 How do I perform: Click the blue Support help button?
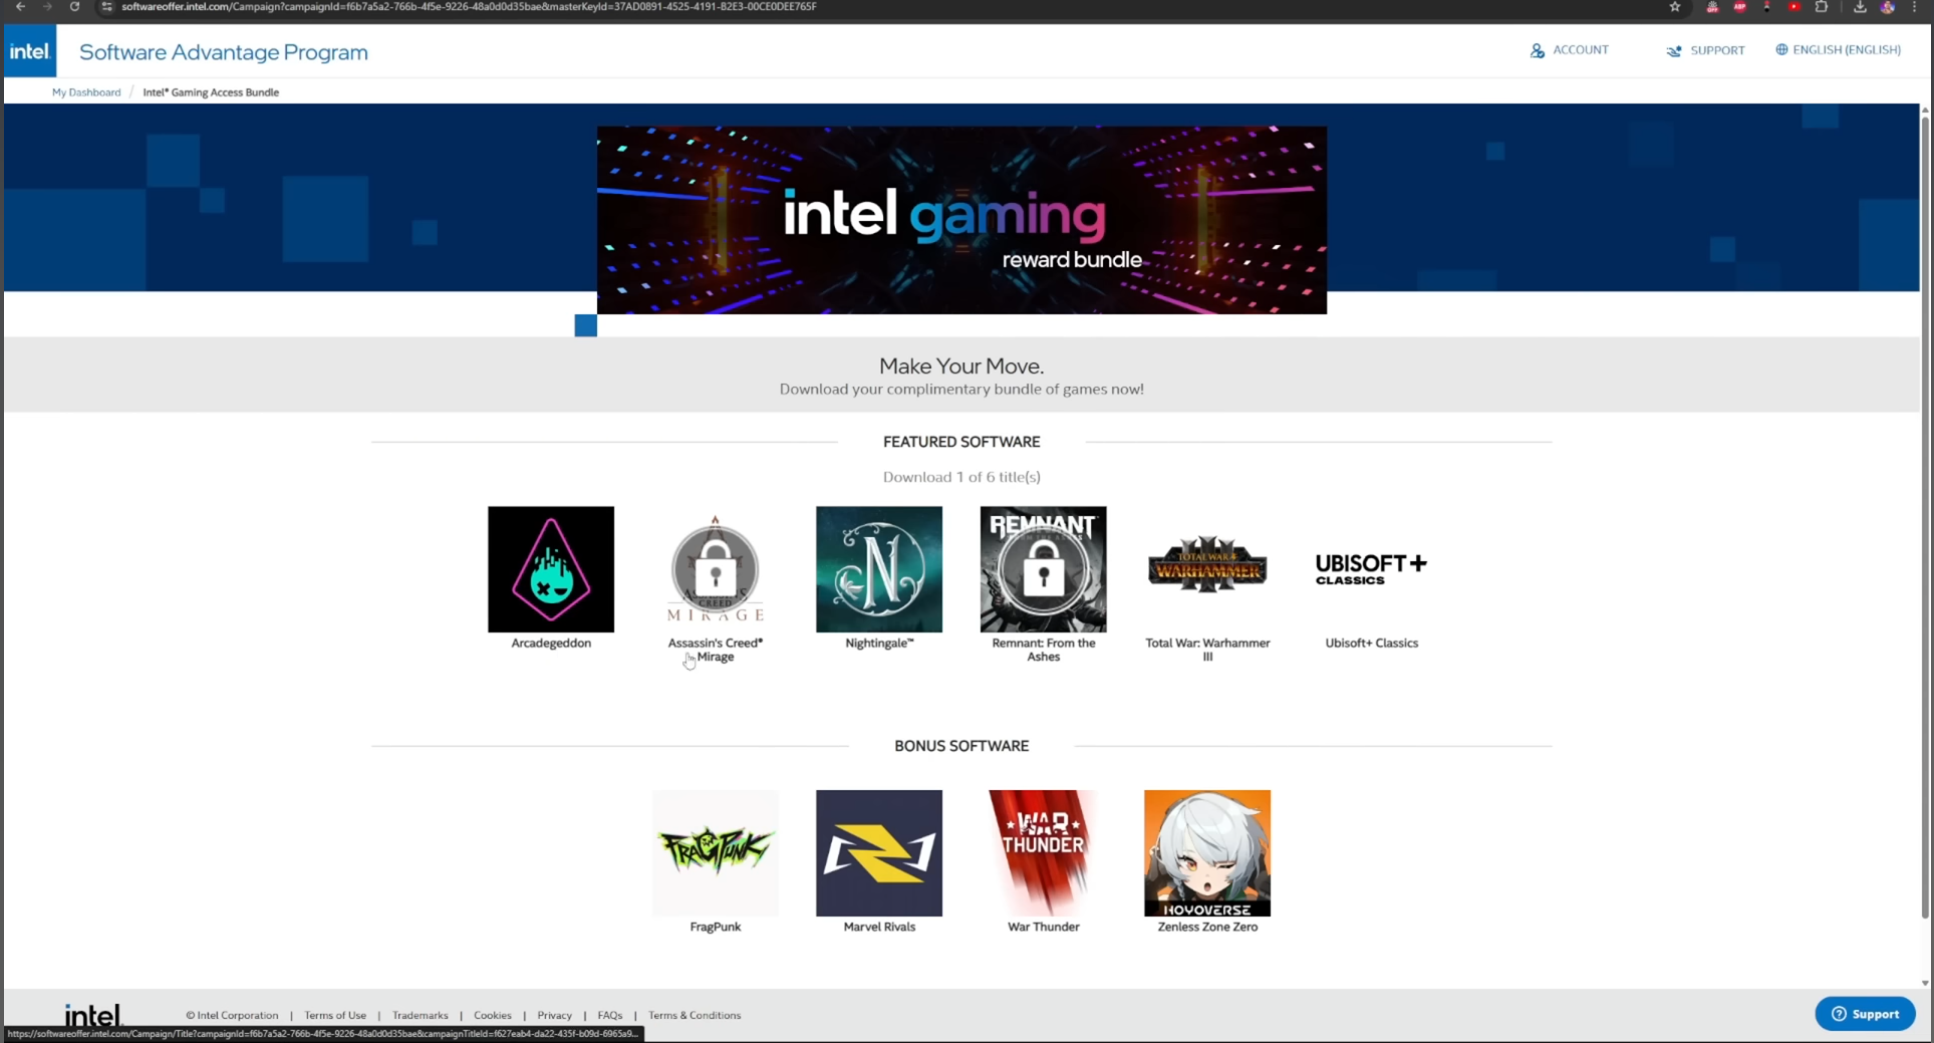pyautogui.click(x=1864, y=1013)
